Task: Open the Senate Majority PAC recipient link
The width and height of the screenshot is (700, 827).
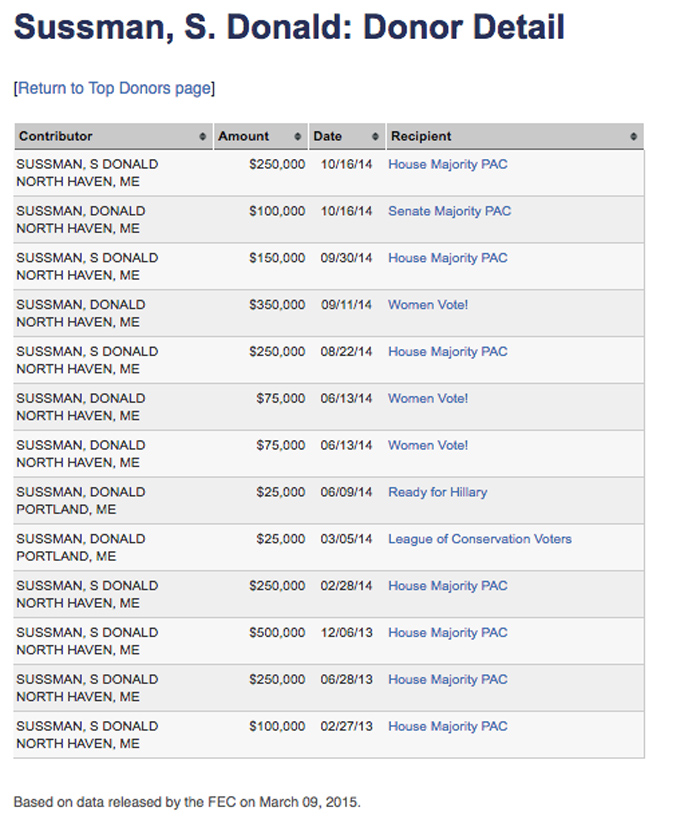Action: (449, 211)
